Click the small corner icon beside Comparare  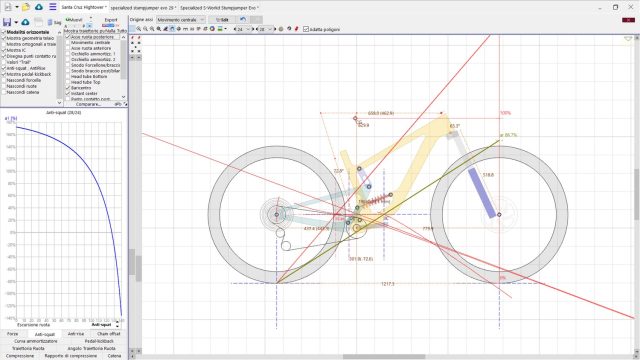125,104
